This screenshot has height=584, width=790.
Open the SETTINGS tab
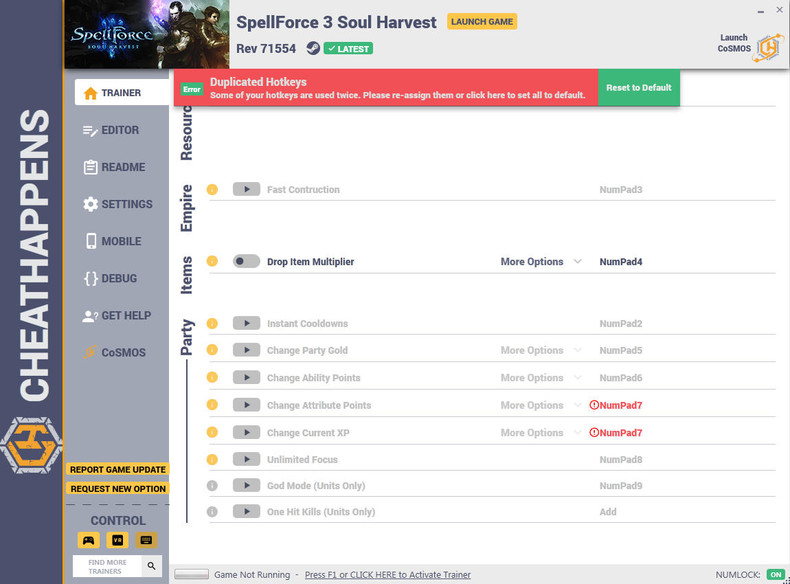tap(117, 204)
